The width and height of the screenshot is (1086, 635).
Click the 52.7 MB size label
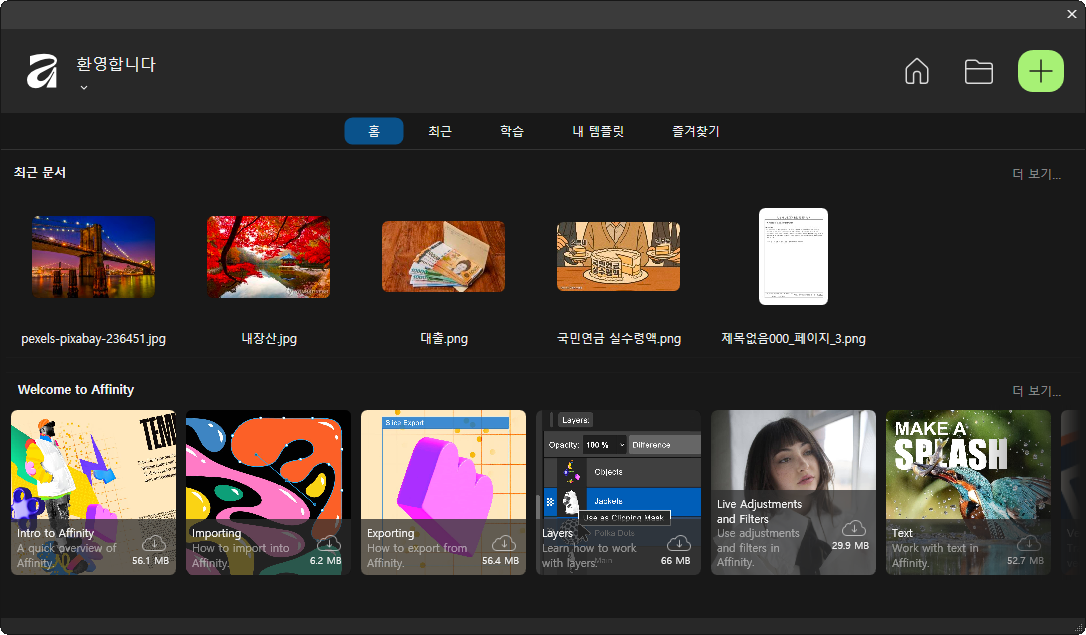[x=1025, y=561]
